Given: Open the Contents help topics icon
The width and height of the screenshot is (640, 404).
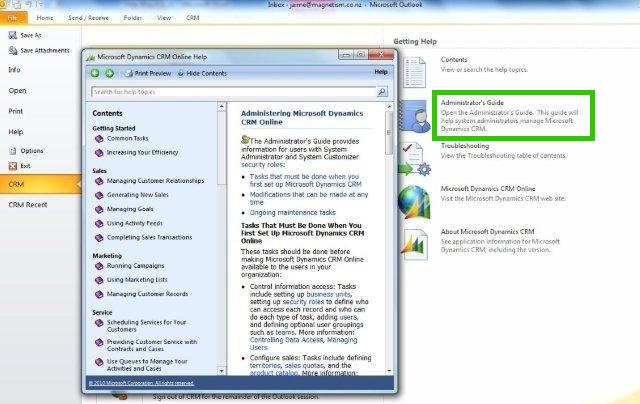Looking at the screenshot, I should [x=413, y=68].
